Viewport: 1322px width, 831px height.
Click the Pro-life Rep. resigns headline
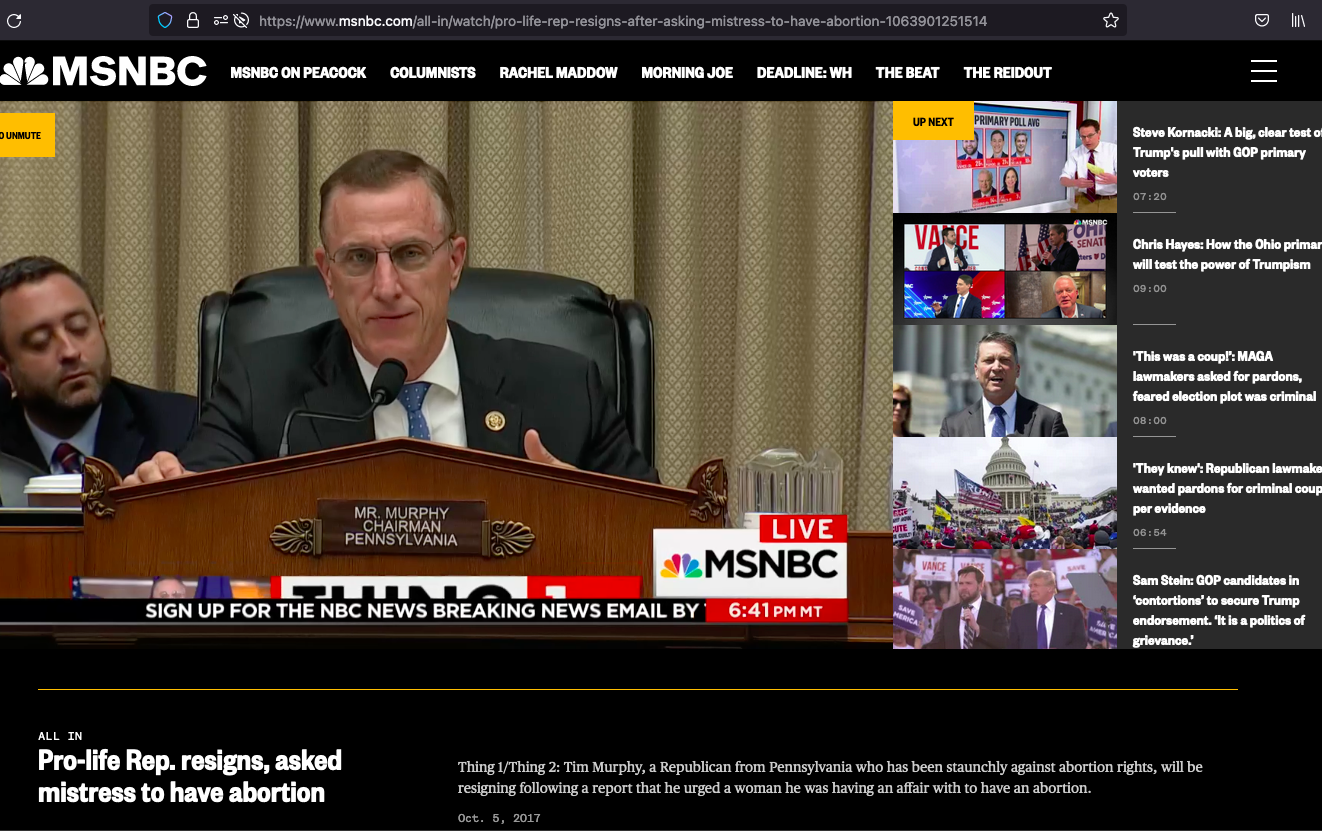190,777
